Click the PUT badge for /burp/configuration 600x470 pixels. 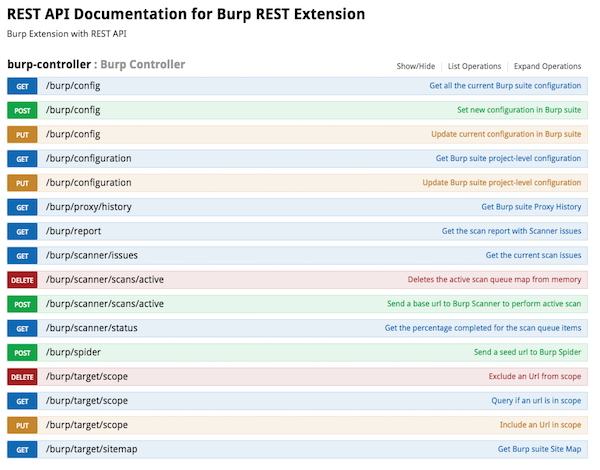tap(22, 183)
